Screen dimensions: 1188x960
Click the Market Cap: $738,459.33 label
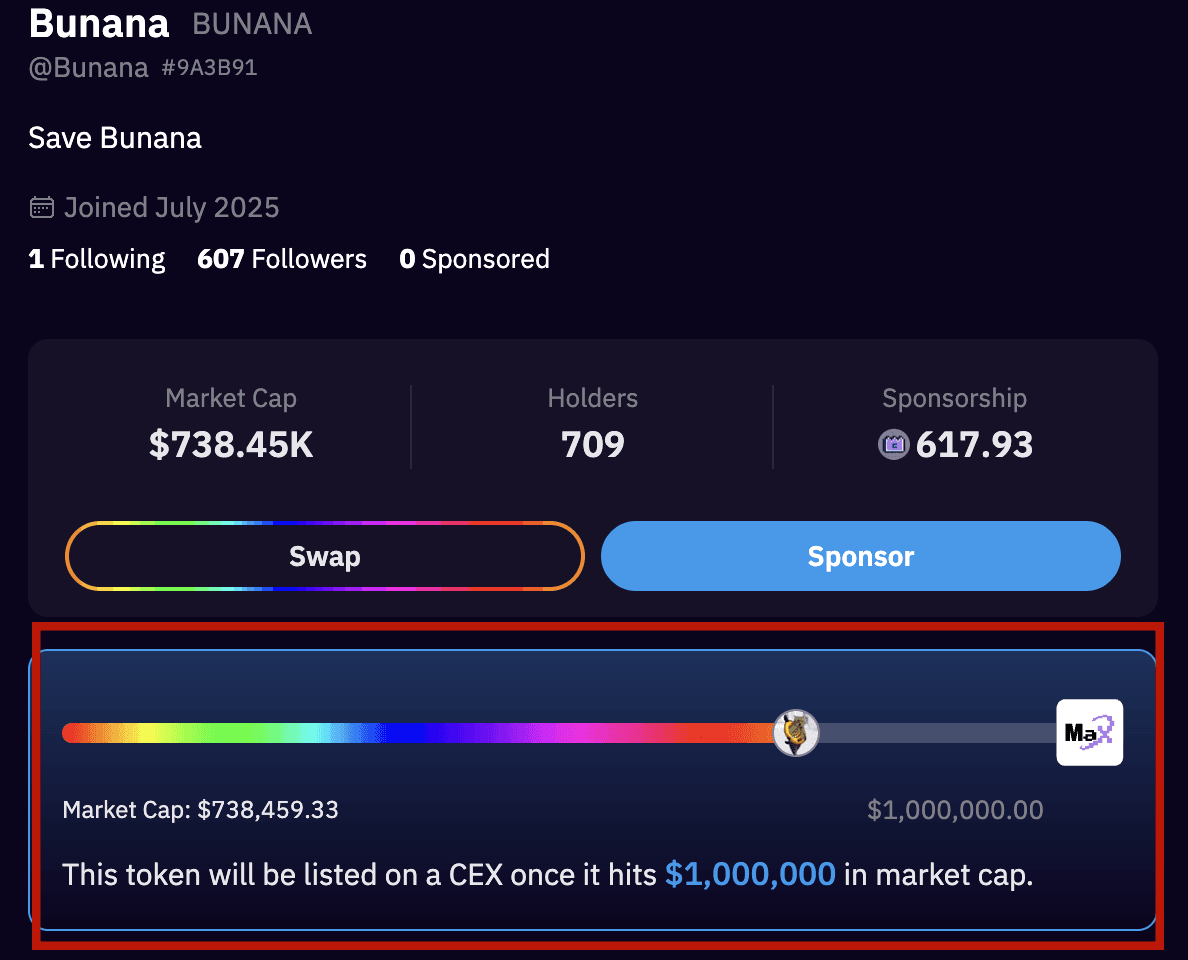point(200,810)
